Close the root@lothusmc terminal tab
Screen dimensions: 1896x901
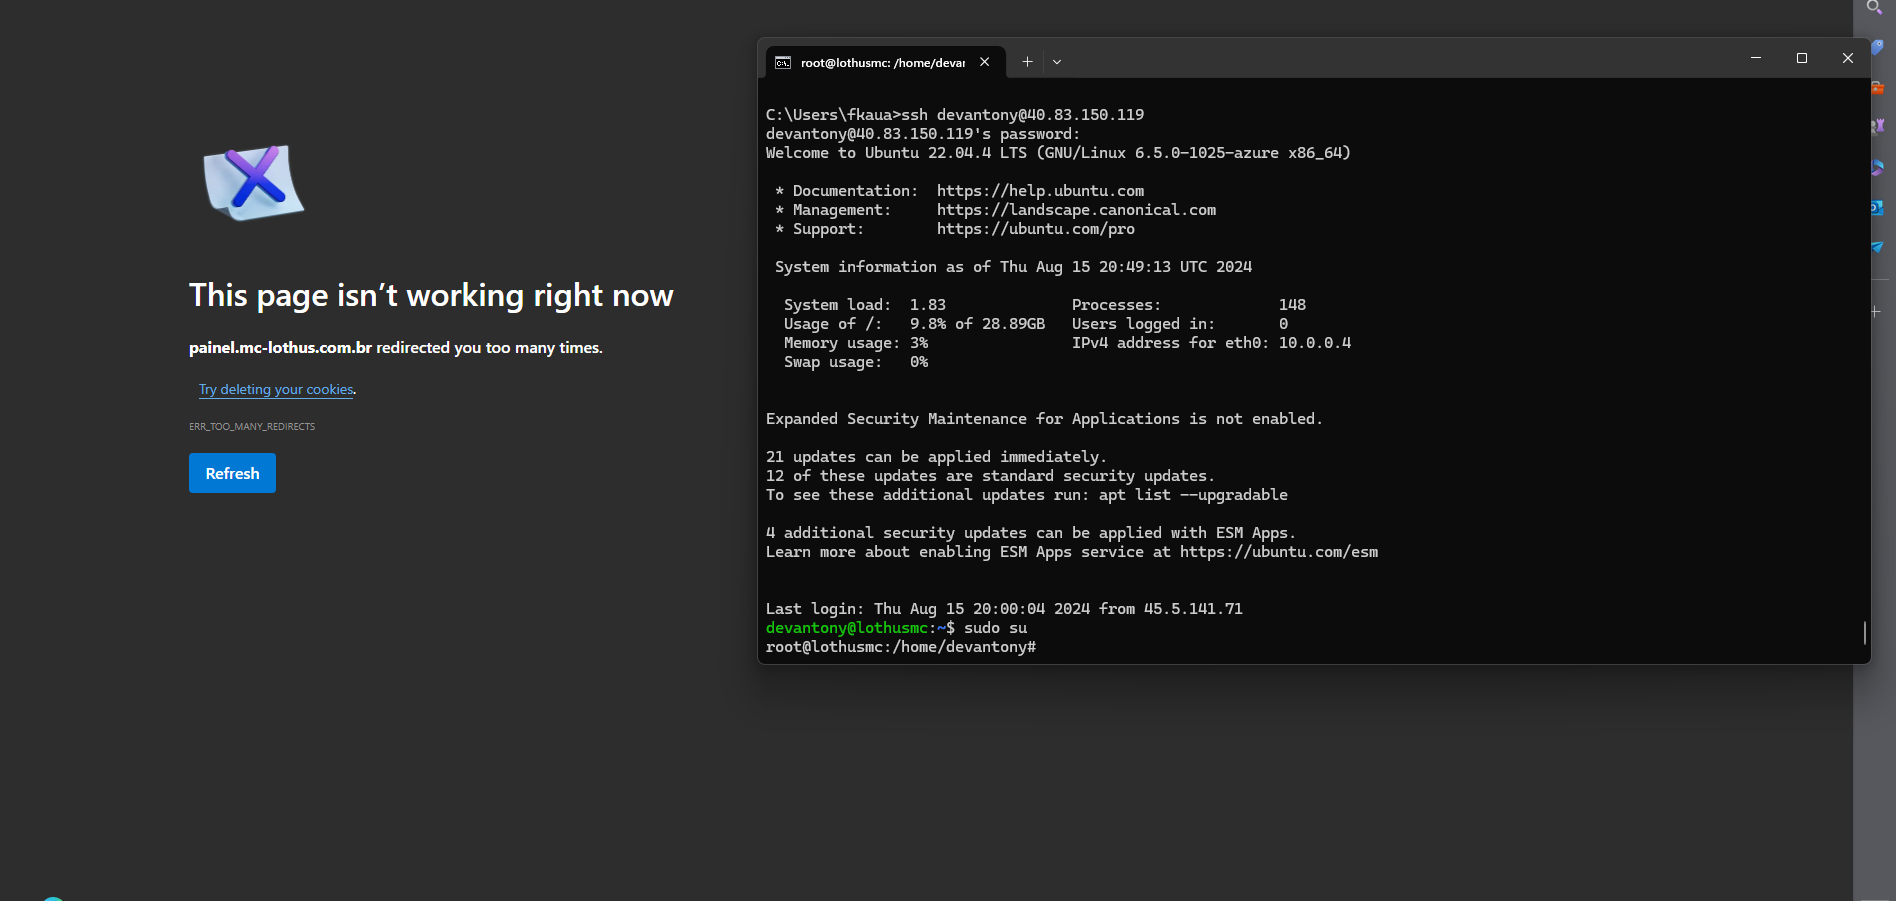984,61
